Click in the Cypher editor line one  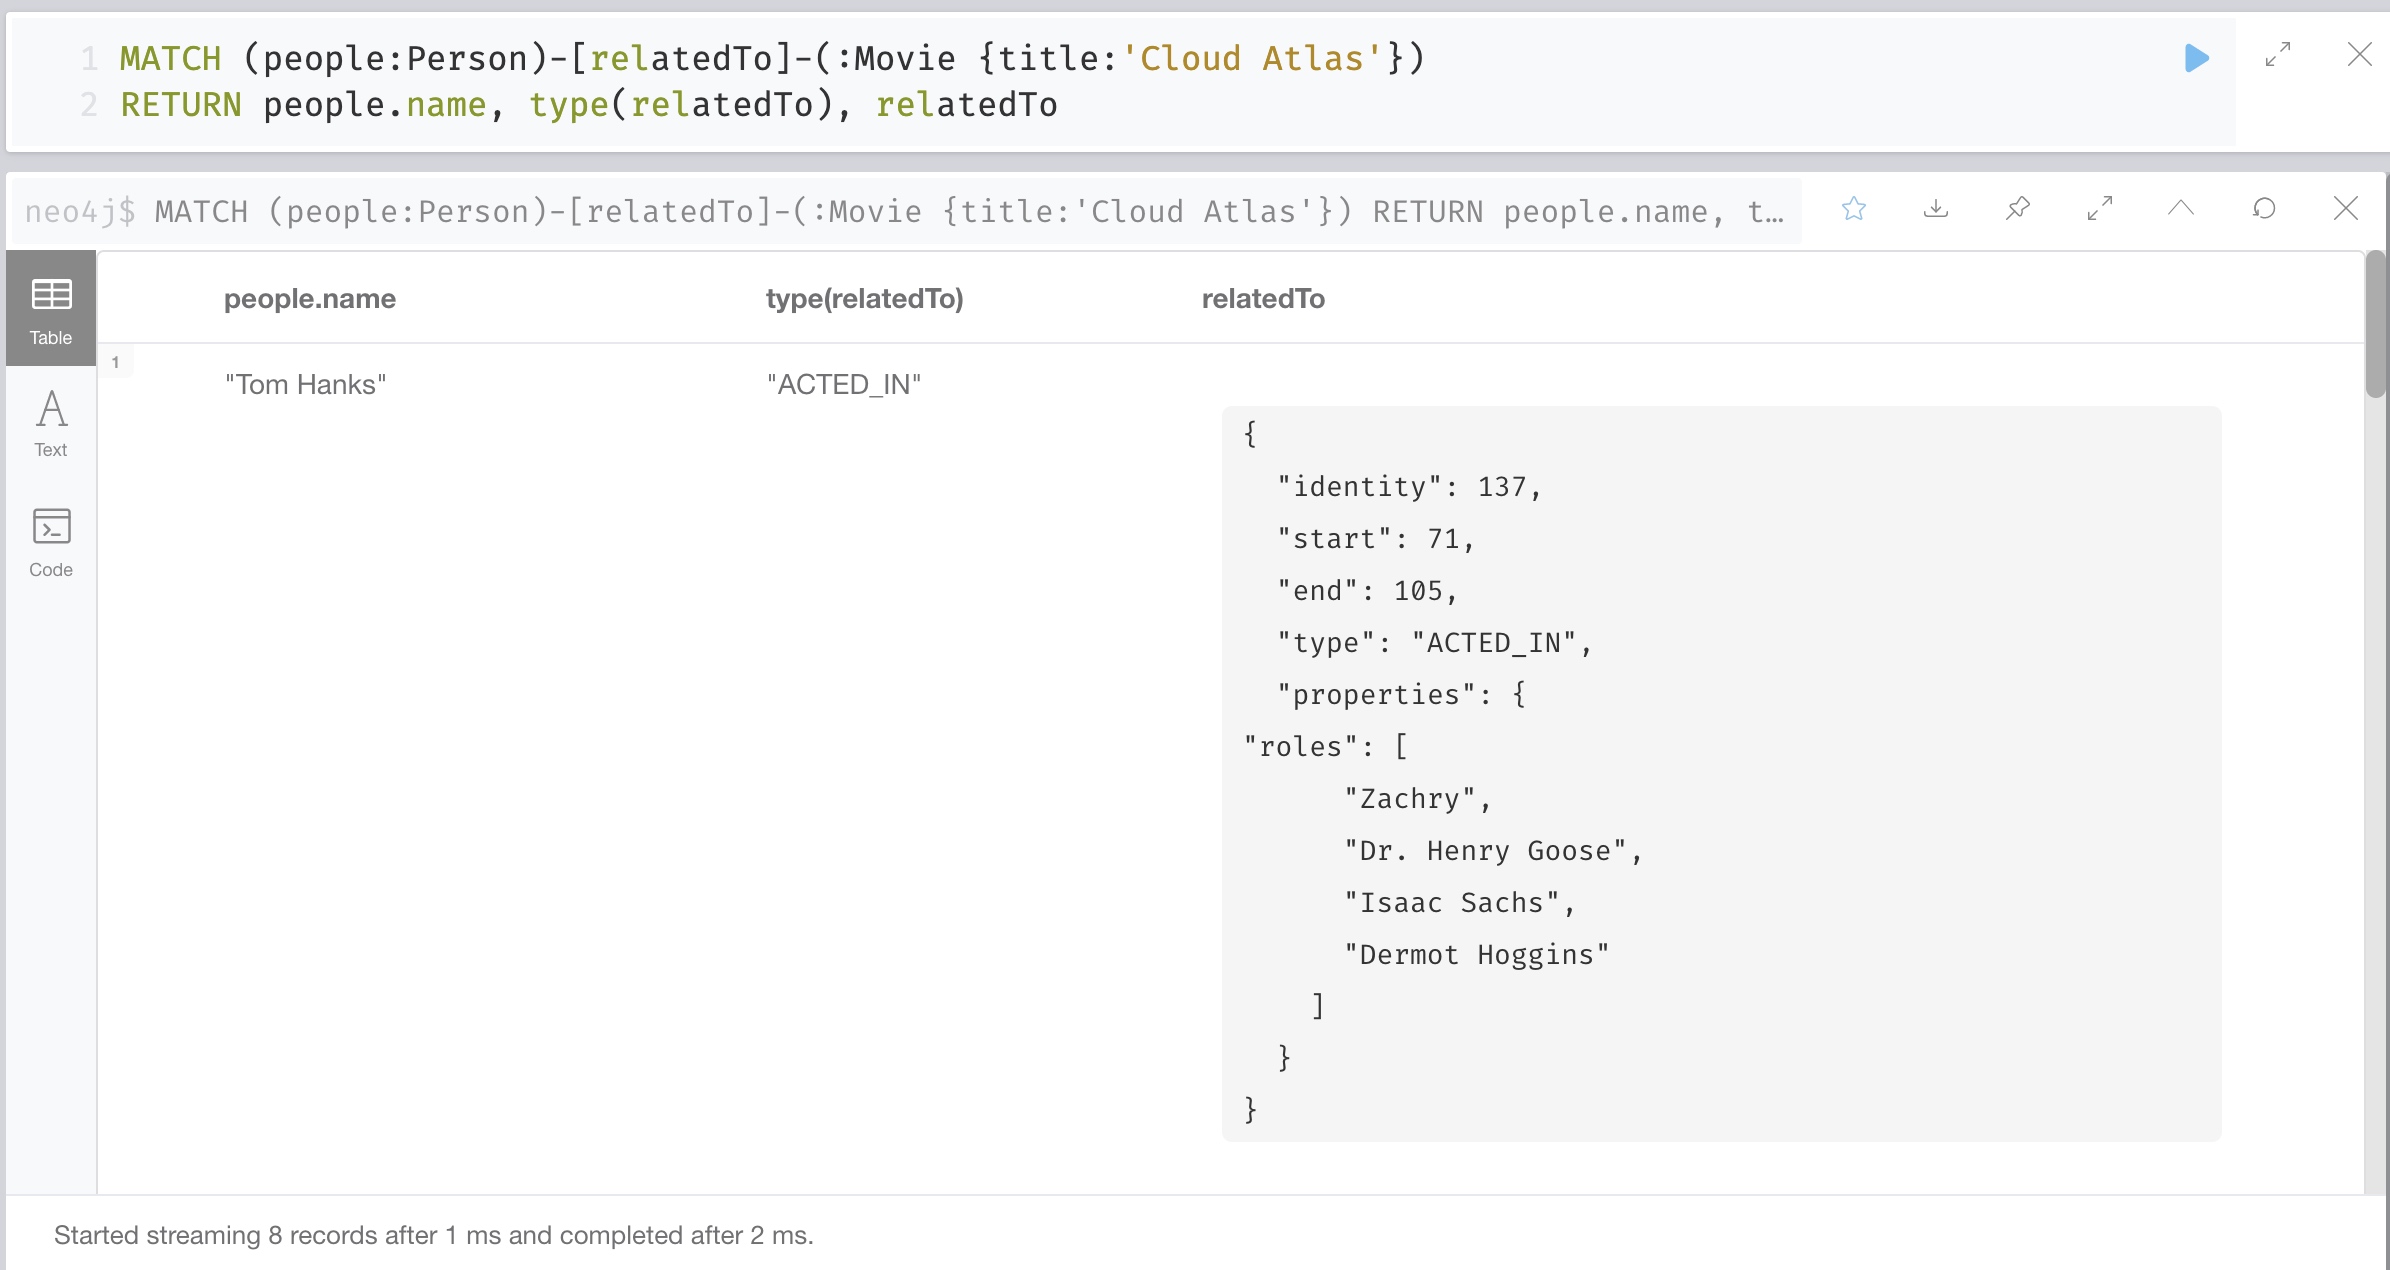[x=770, y=59]
